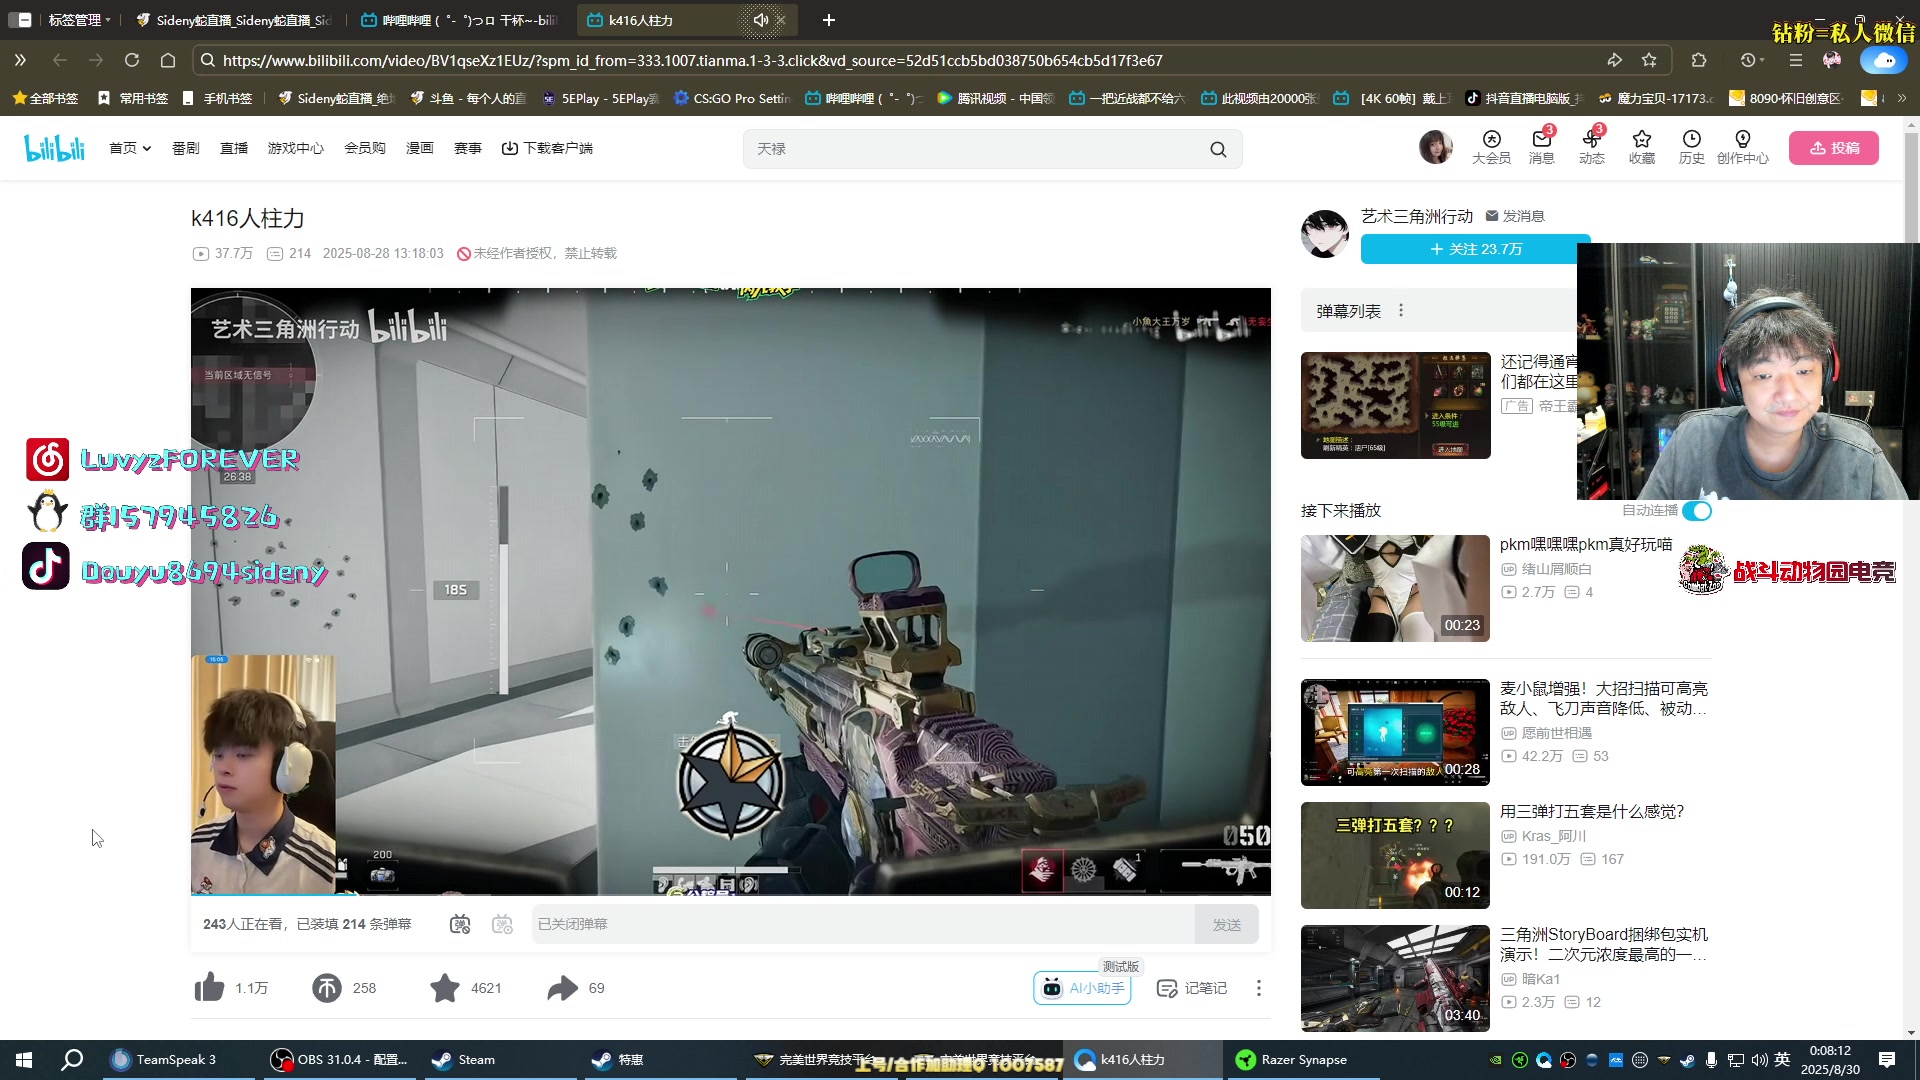The image size is (1920, 1080).
Task: Switch to 哔哩哔哩 干杯 browser tab
Action: click(x=460, y=20)
